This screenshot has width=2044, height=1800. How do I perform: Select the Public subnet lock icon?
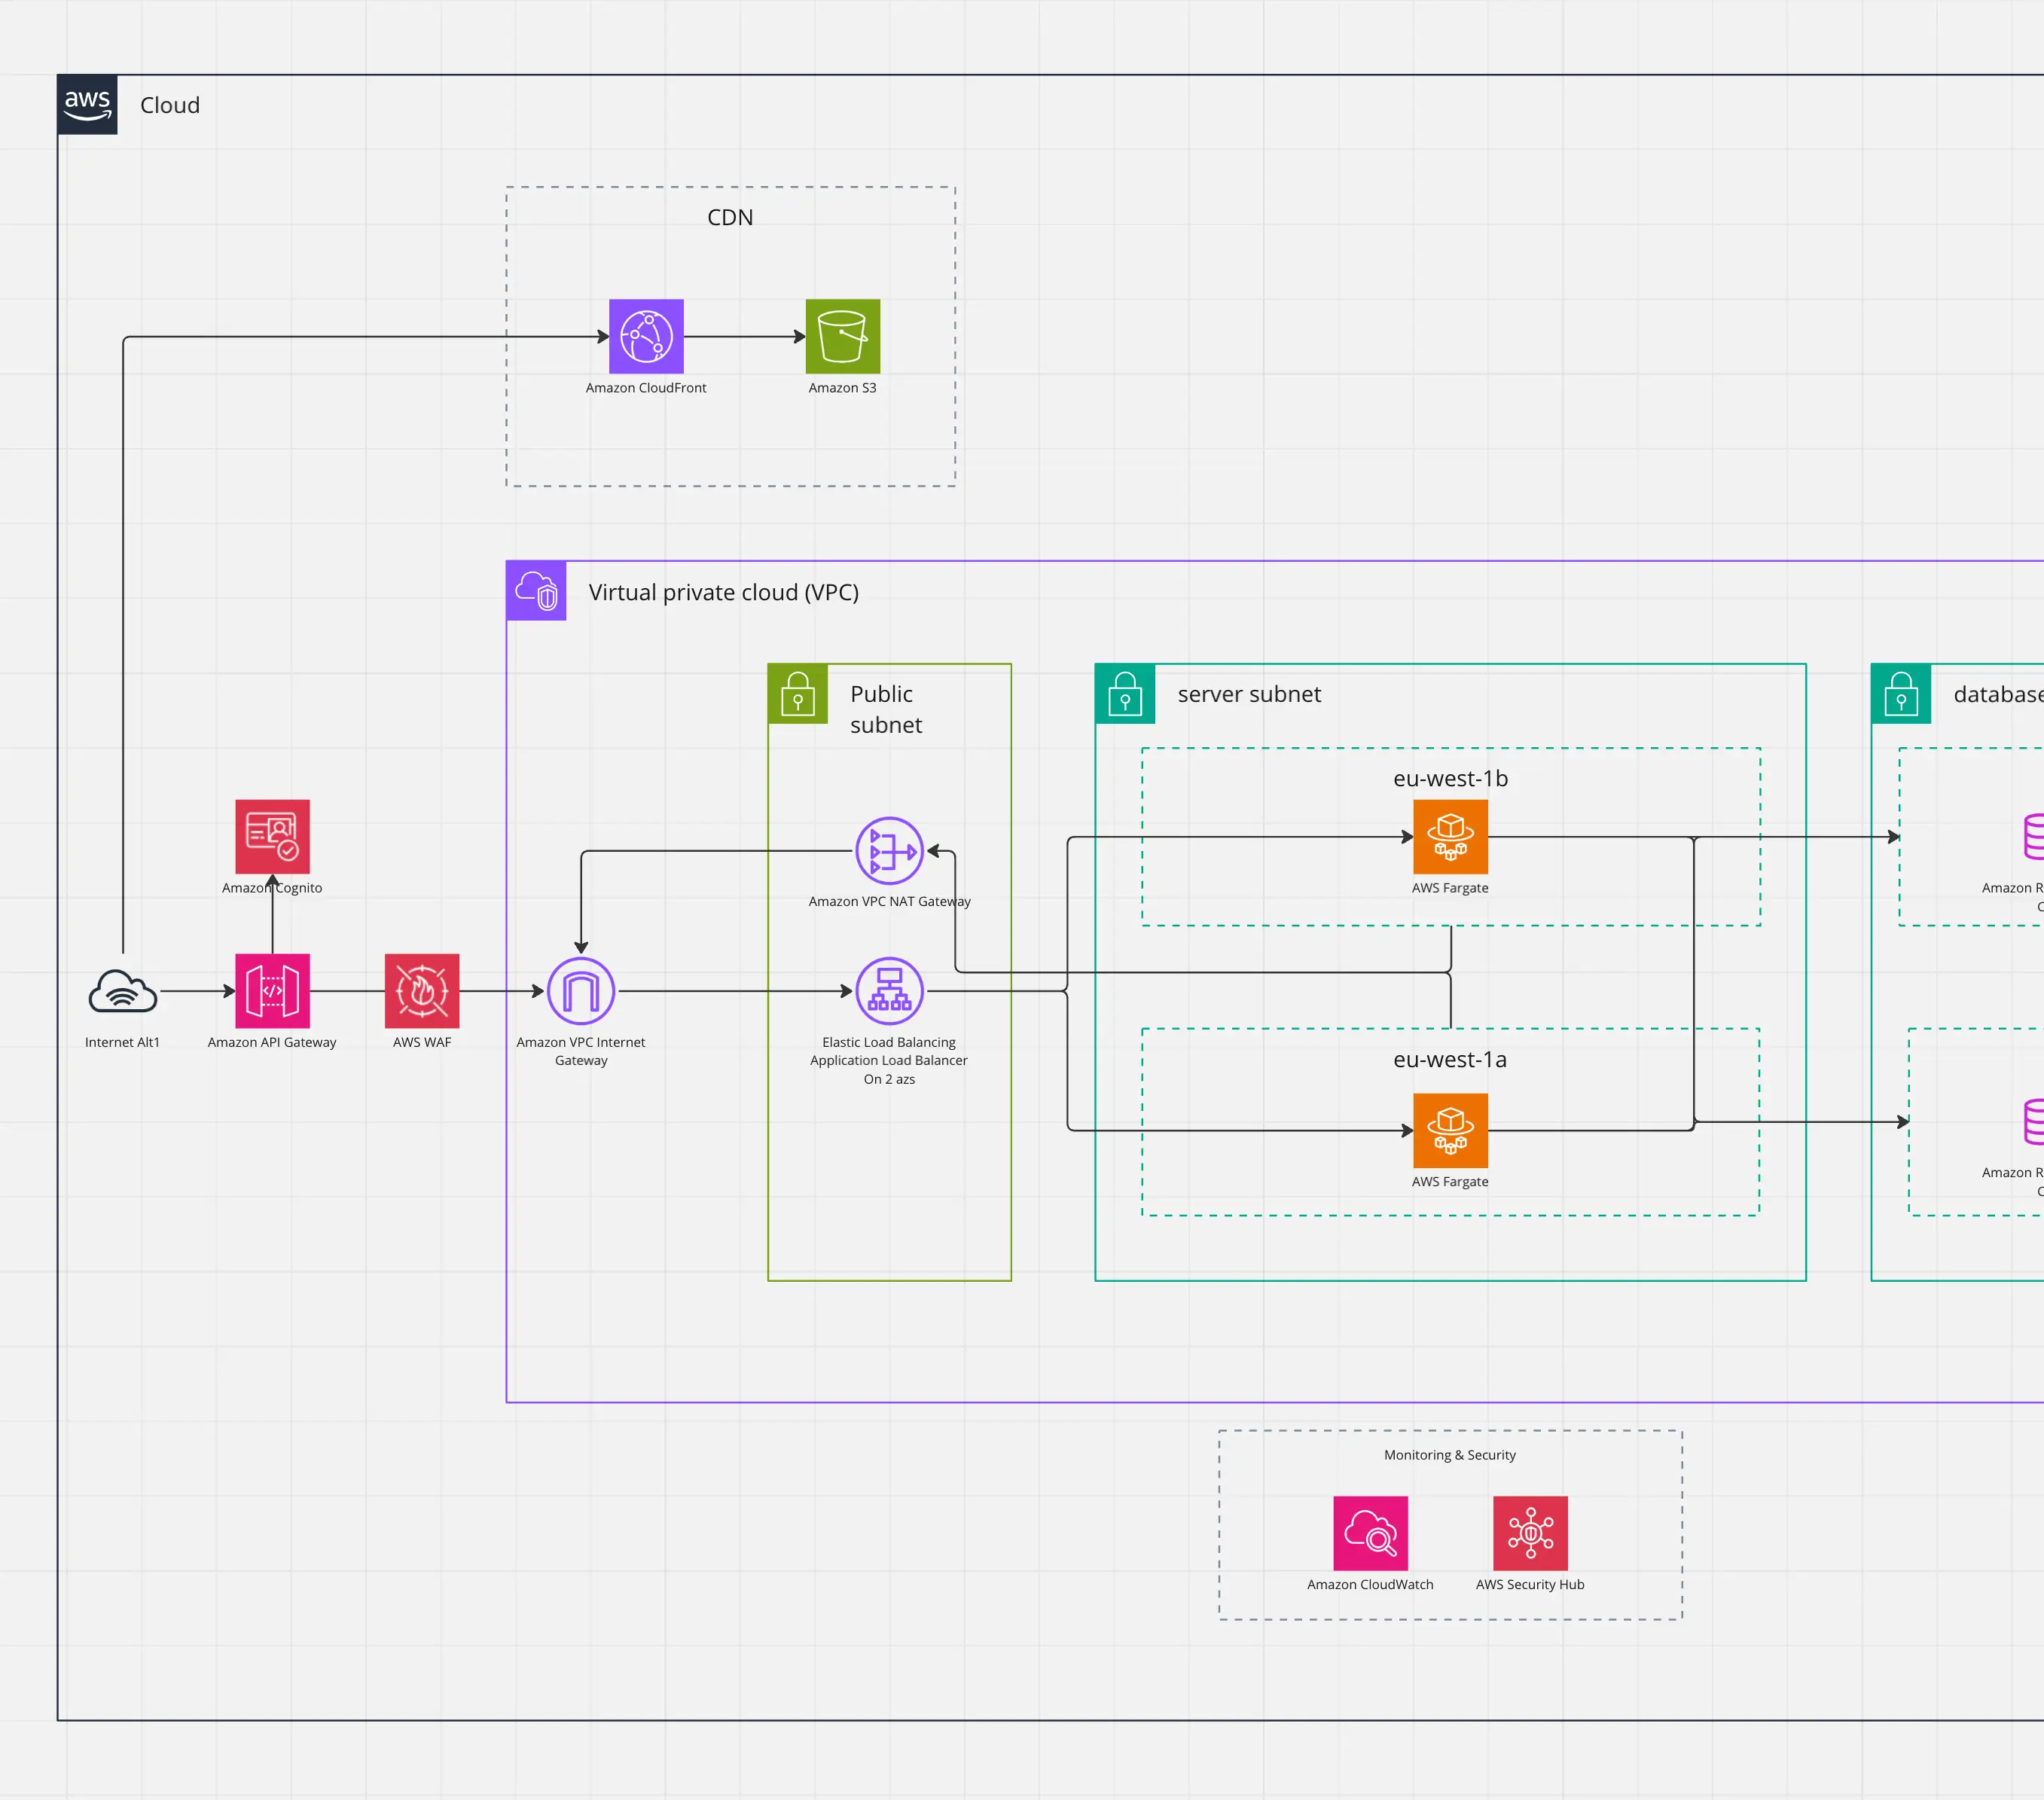tap(797, 693)
